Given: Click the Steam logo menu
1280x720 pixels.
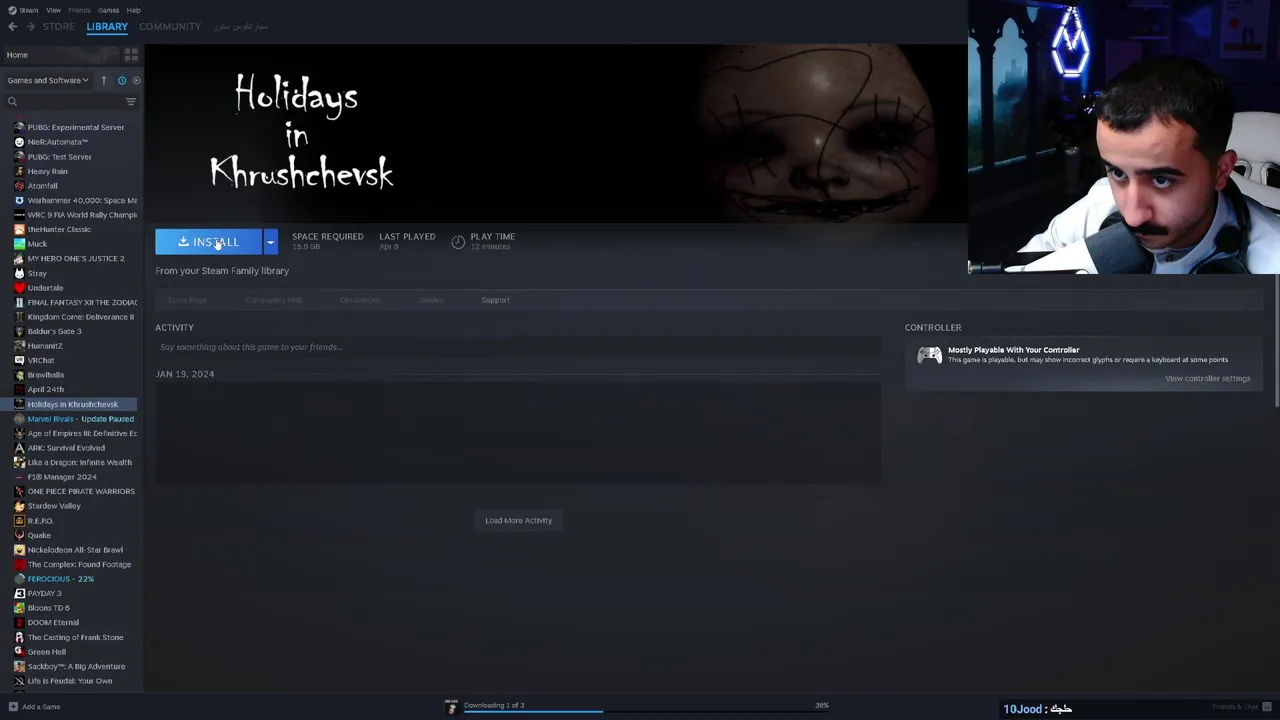Looking at the screenshot, I should [12, 10].
